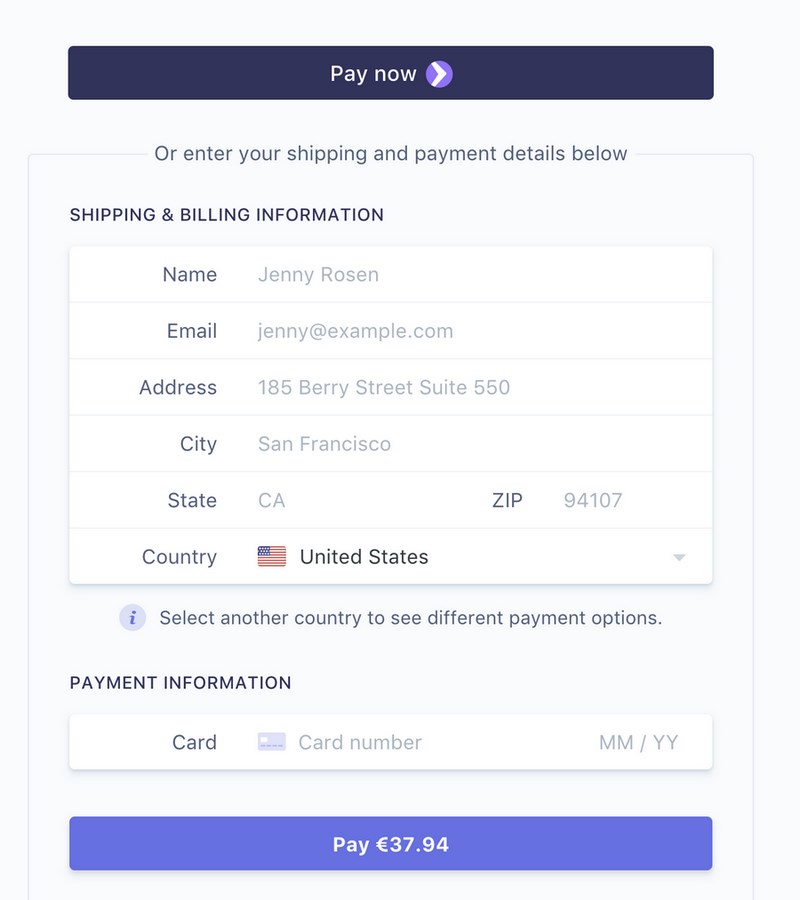Click the Card number input field
Screen dimensions: 800x900
[x=400, y=741]
